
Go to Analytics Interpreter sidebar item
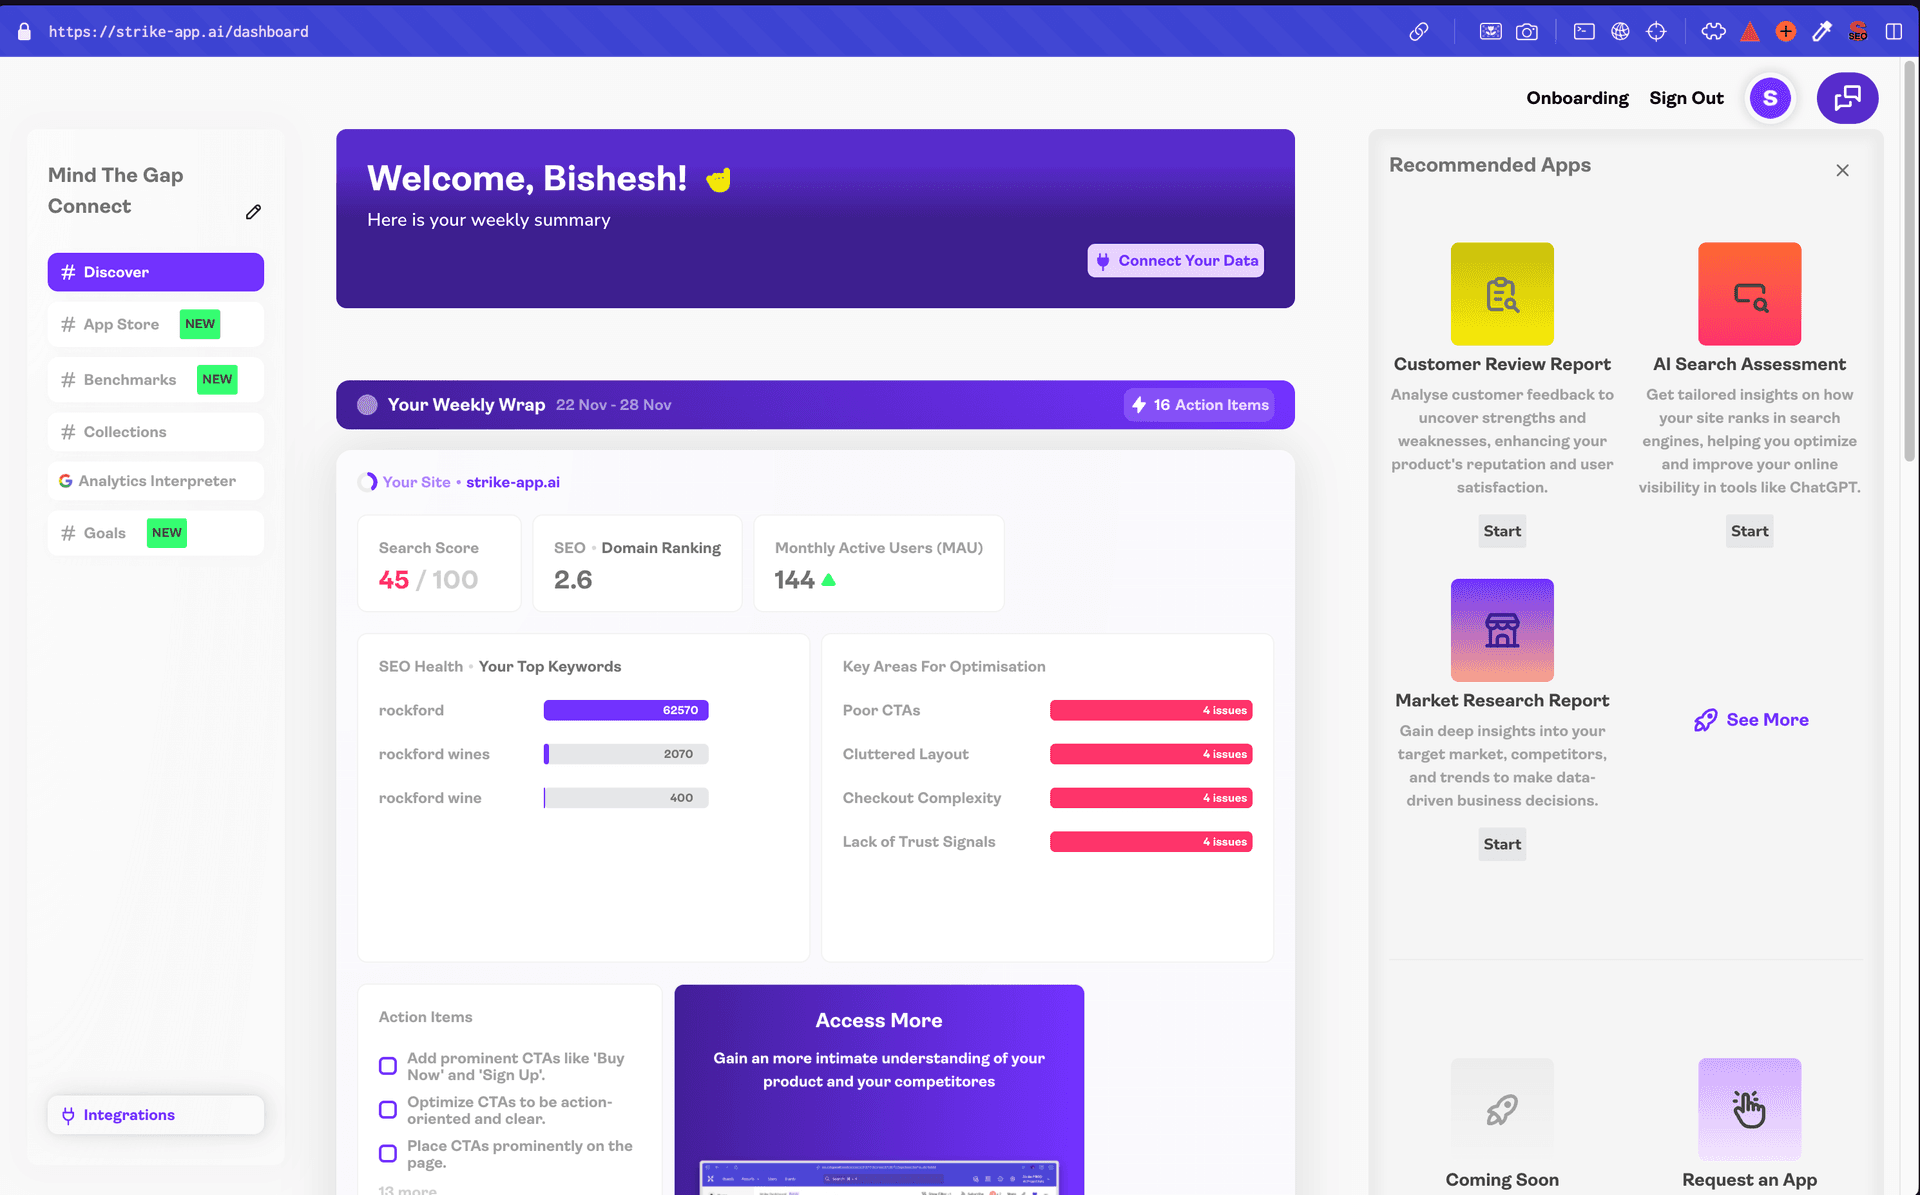[155, 481]
